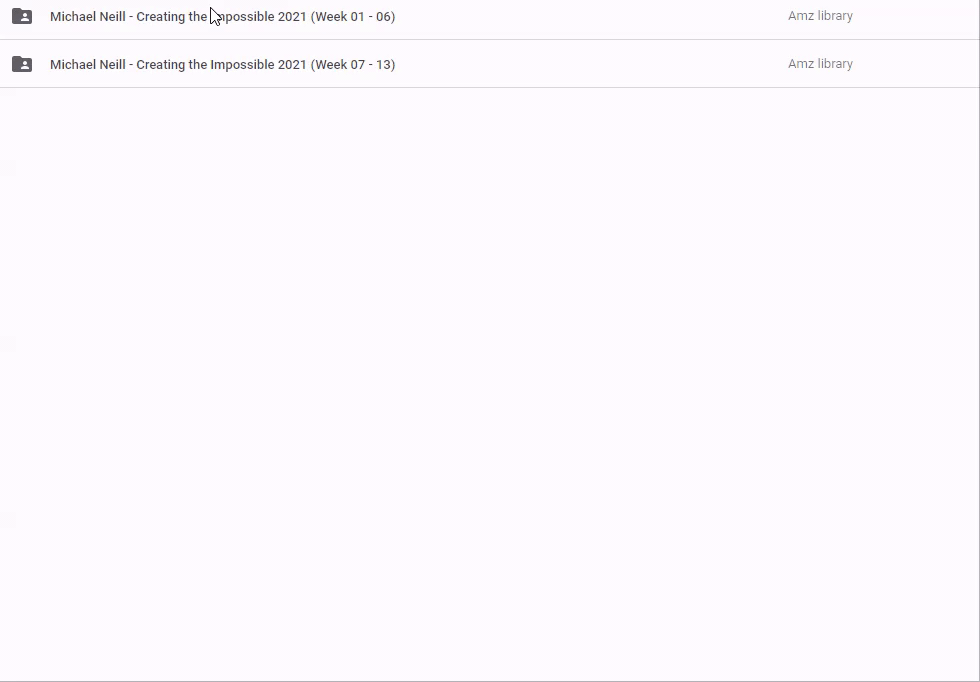Click the shared folder icon for Week 07 - 13

click(x=22, y=64)
